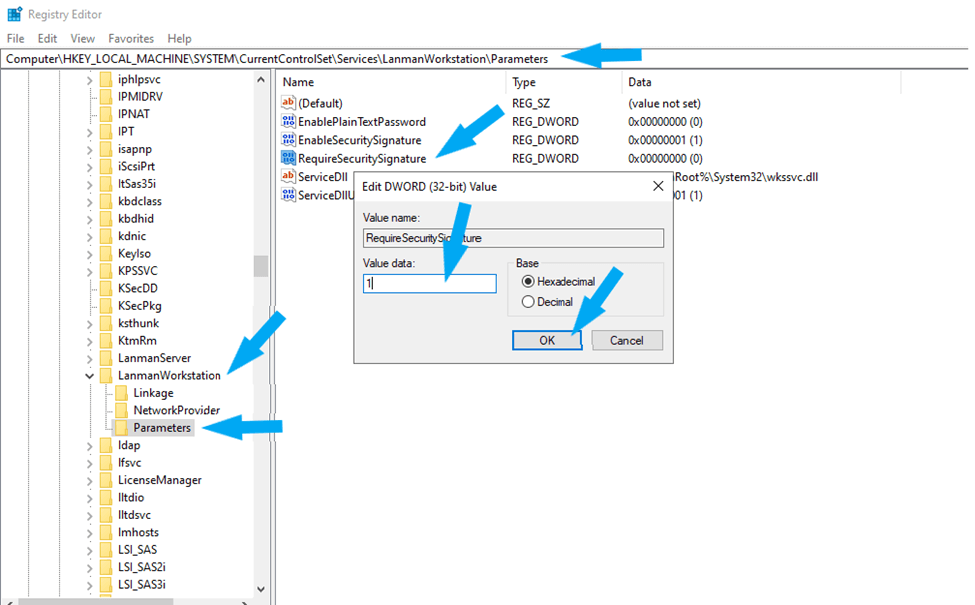Click the Registry Editor app icon in title bar
The height and width of the screenshot is (605, 975).
14,14
